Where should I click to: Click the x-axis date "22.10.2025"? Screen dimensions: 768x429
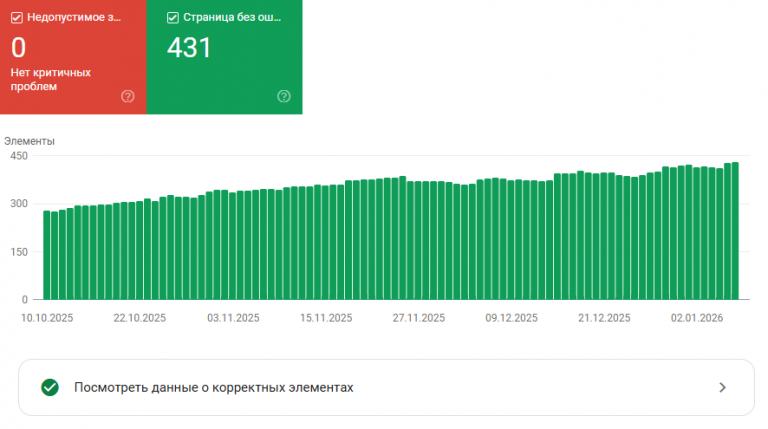(140, 318)
